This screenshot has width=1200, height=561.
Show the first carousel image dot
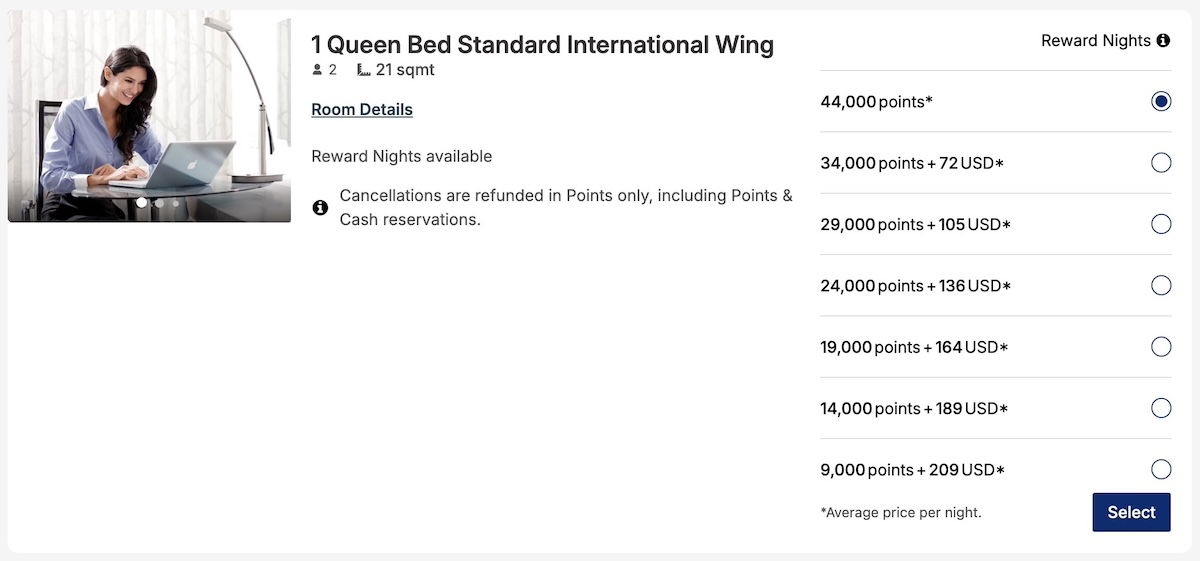pyautogui.click(x=142, y=203)
